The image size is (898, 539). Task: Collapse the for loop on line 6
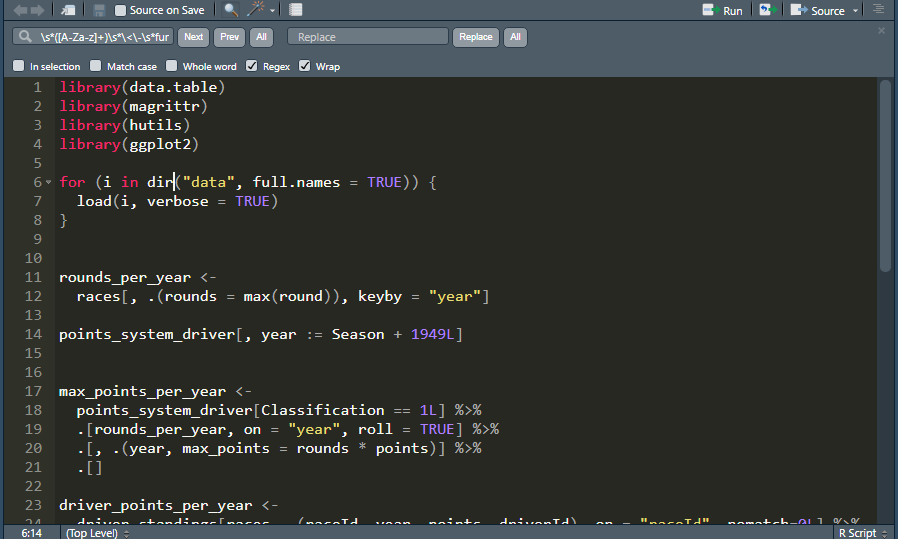pyautogui.click(x=48, y=182)
